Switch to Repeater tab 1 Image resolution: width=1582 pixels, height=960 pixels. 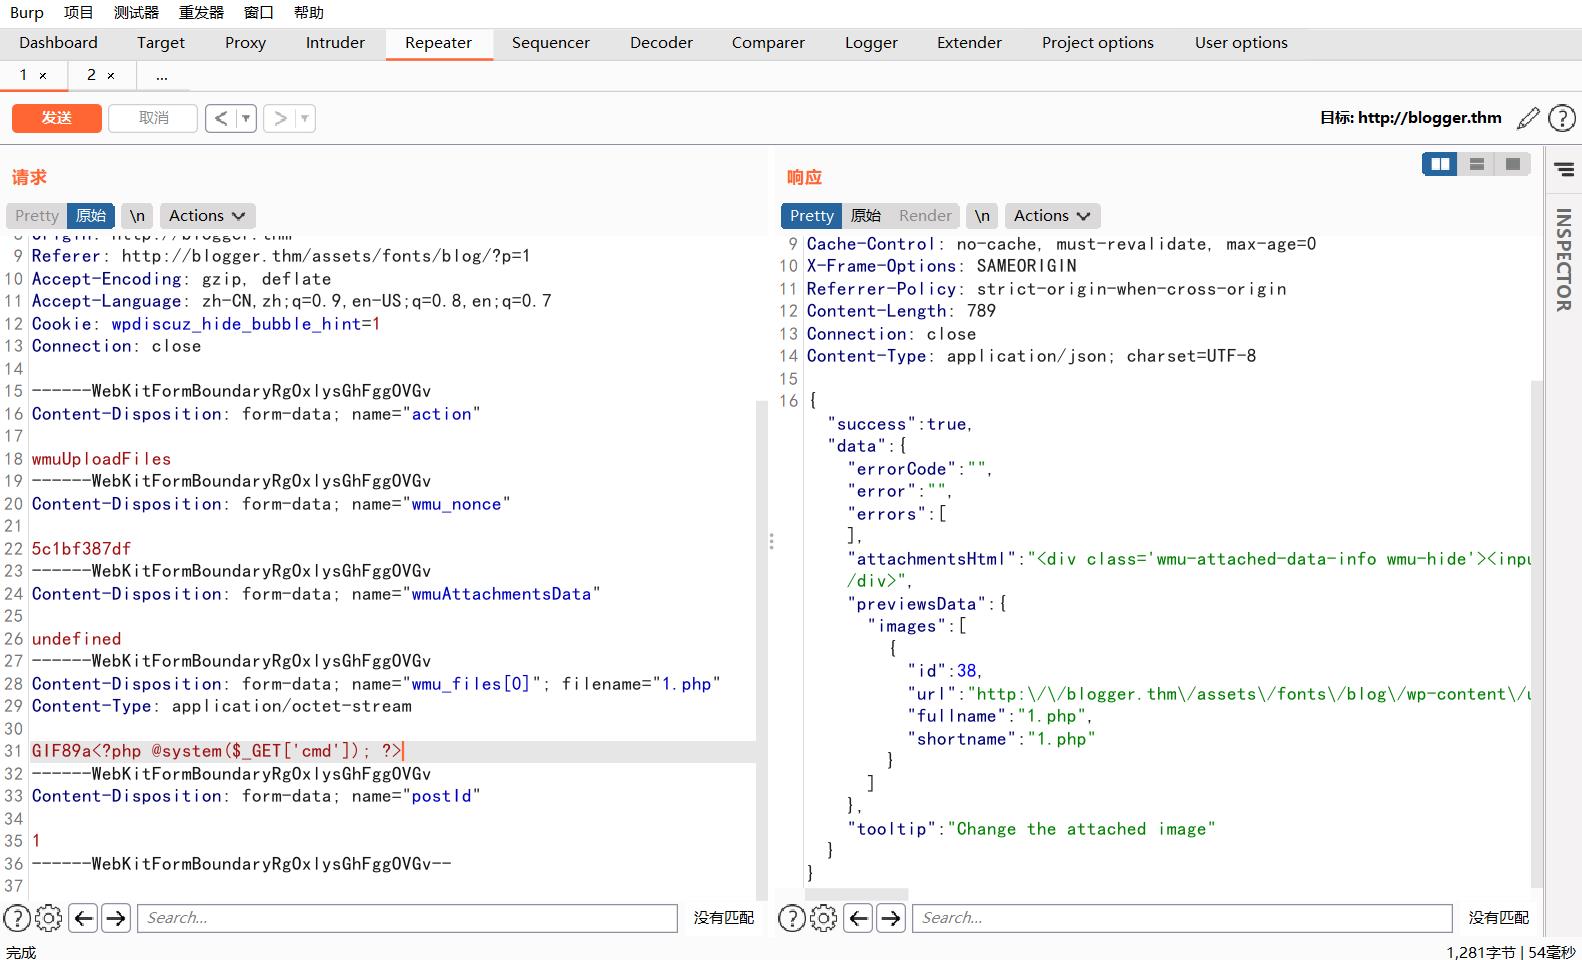[24, 75]
